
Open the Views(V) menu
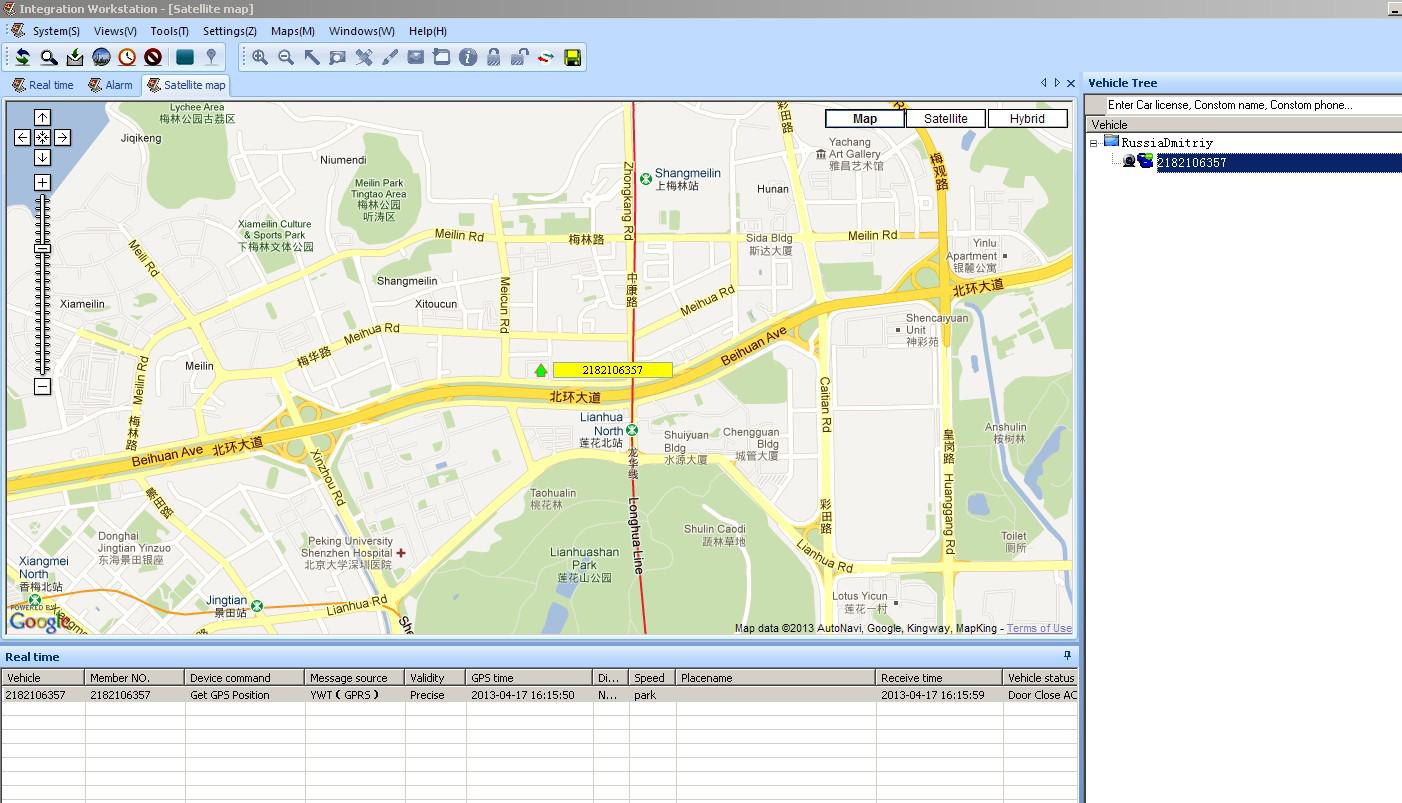coord(115,31)
